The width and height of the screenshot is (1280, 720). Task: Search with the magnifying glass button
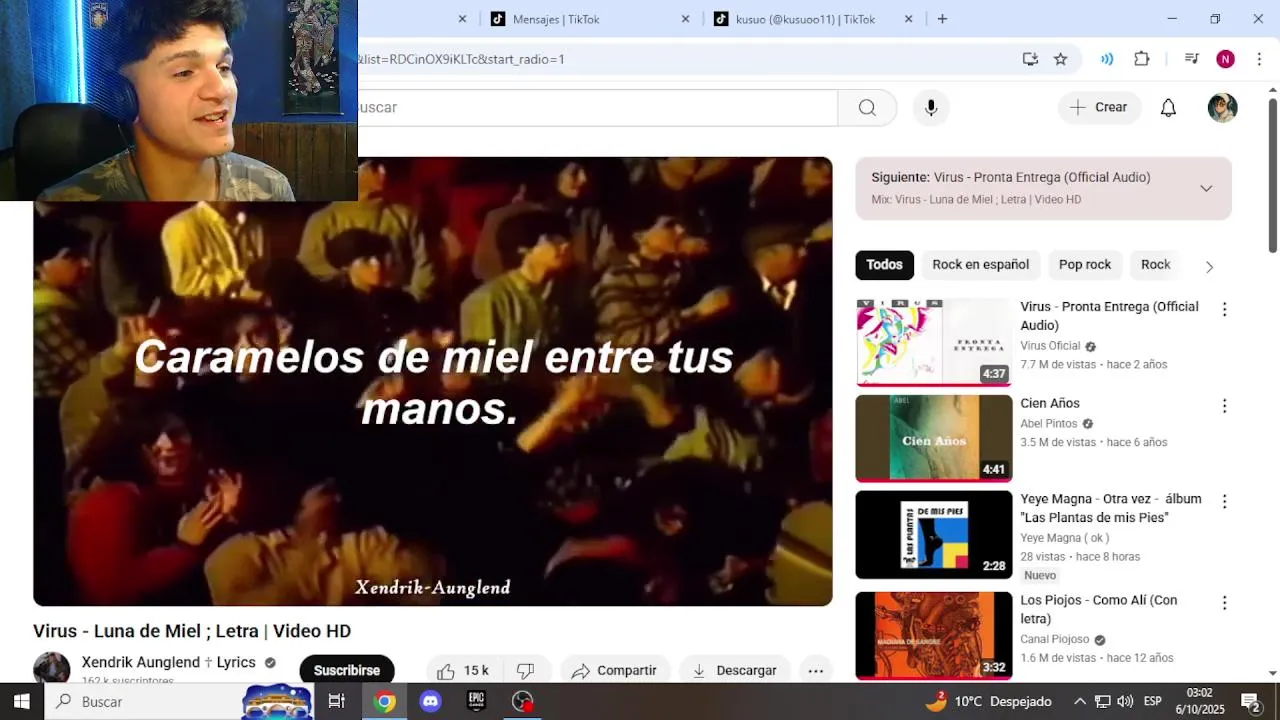click(x=867, y=108)
